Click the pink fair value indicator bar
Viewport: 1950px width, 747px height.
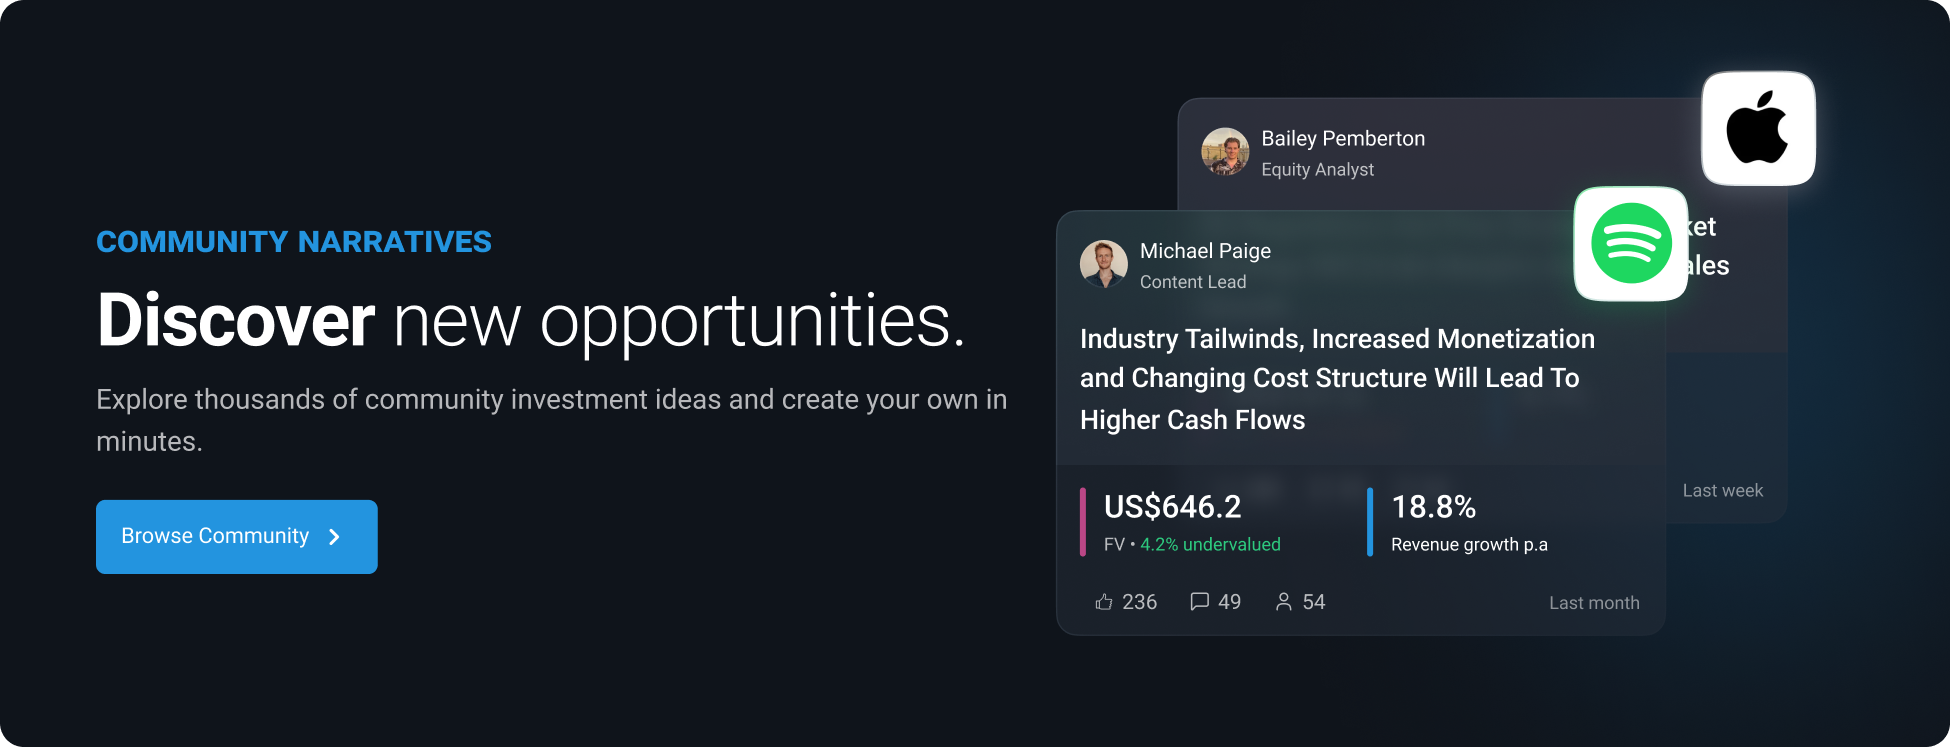1083,522
